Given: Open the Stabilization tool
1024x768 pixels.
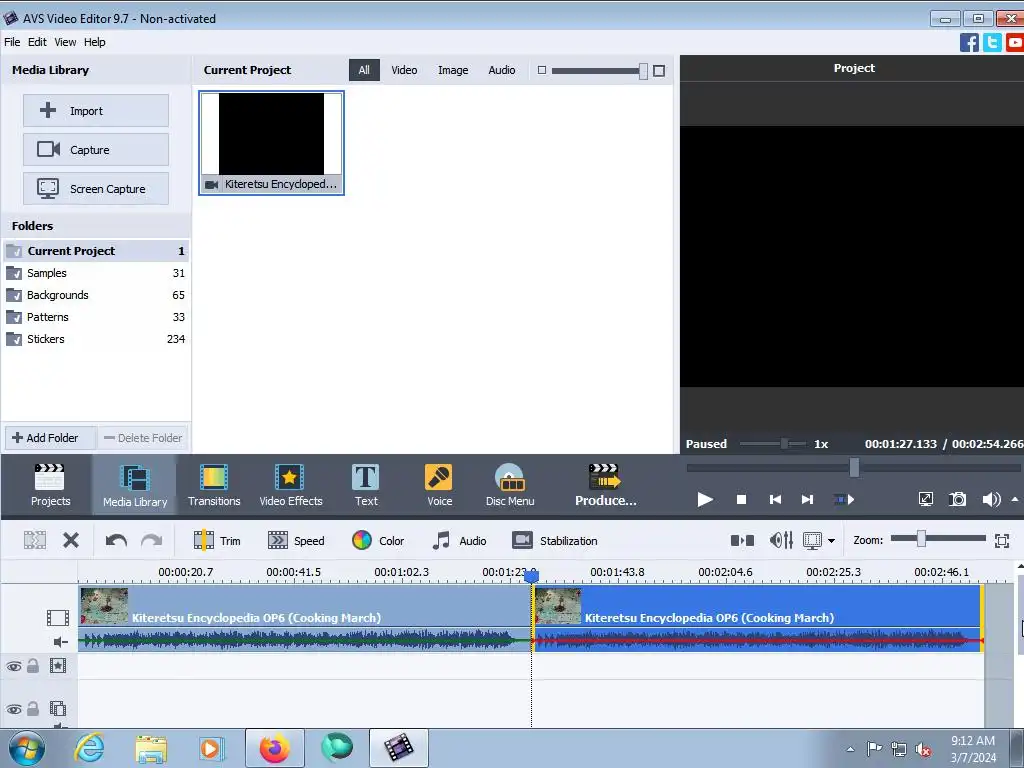Looking at the screenshot, I should pos(555,541).
